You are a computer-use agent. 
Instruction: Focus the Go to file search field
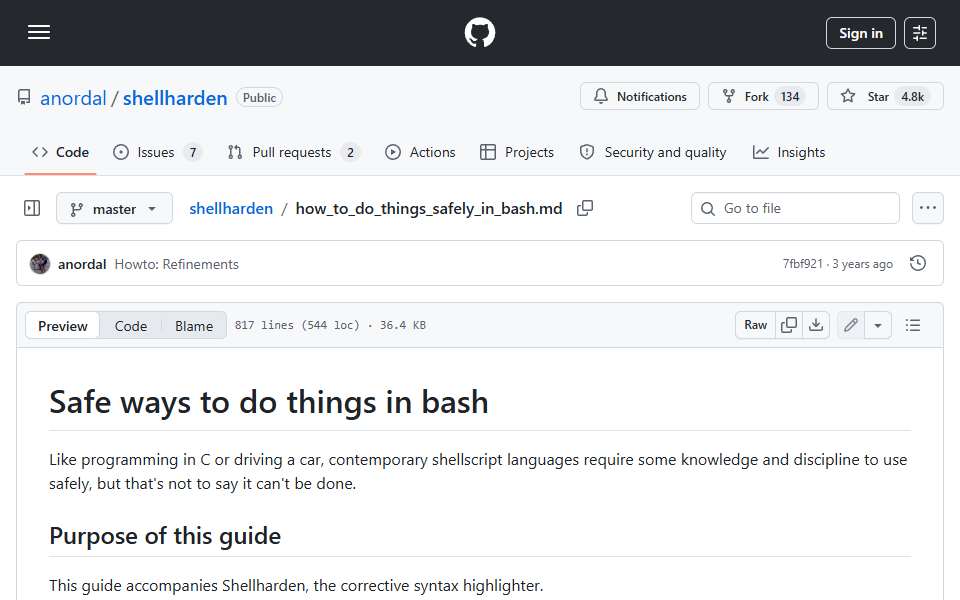pyautogui.click(x=795, y=208)
